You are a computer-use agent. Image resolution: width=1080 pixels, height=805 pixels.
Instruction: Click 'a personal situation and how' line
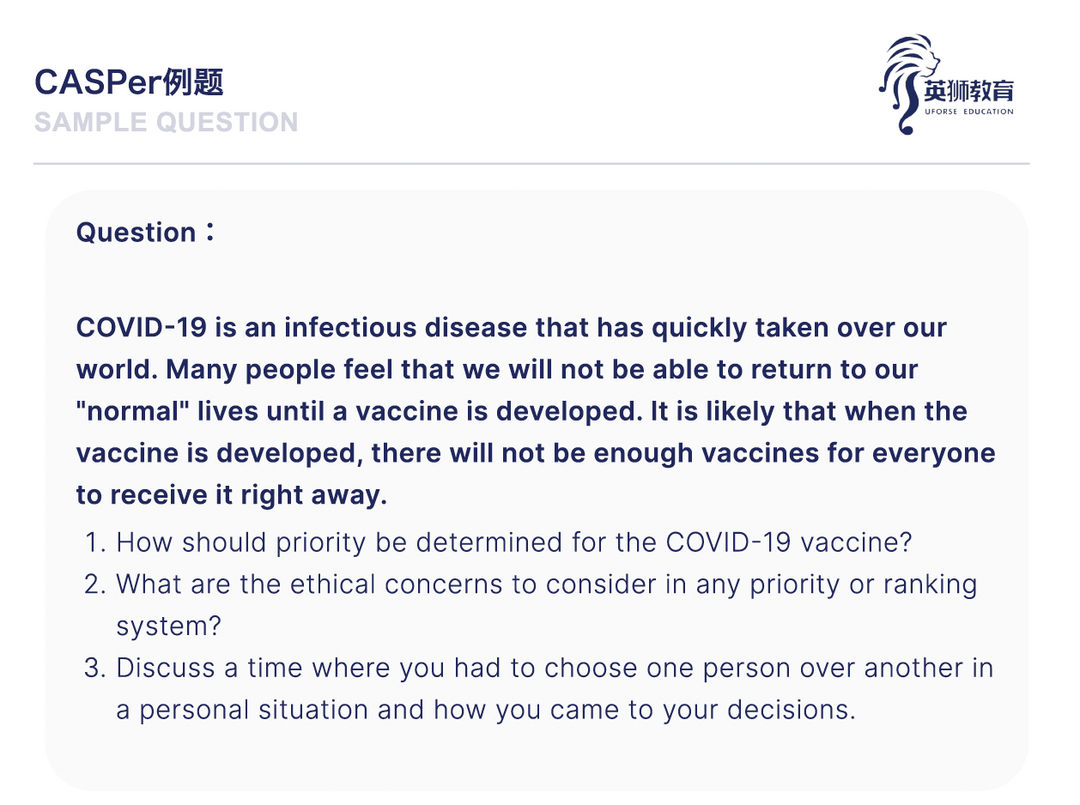point(486,710)
